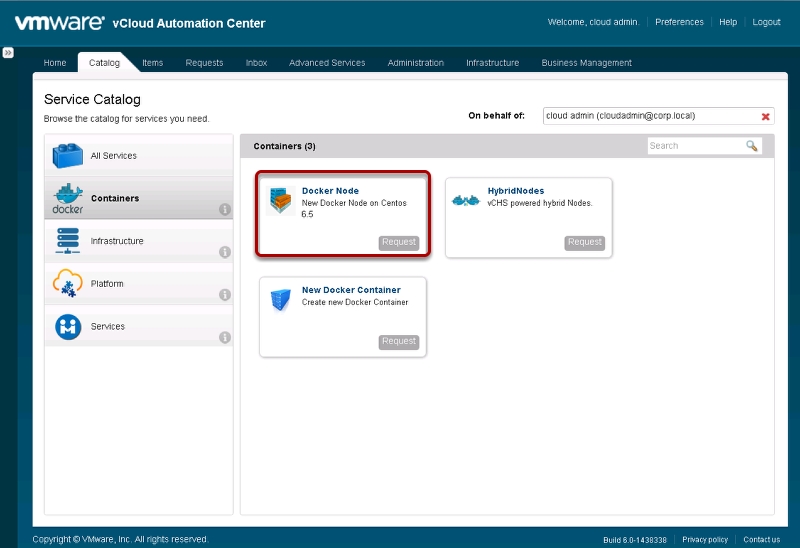This screenshot has height=548, width=800.
Task: Go to the Inbox tab
Action: [256, 63]
